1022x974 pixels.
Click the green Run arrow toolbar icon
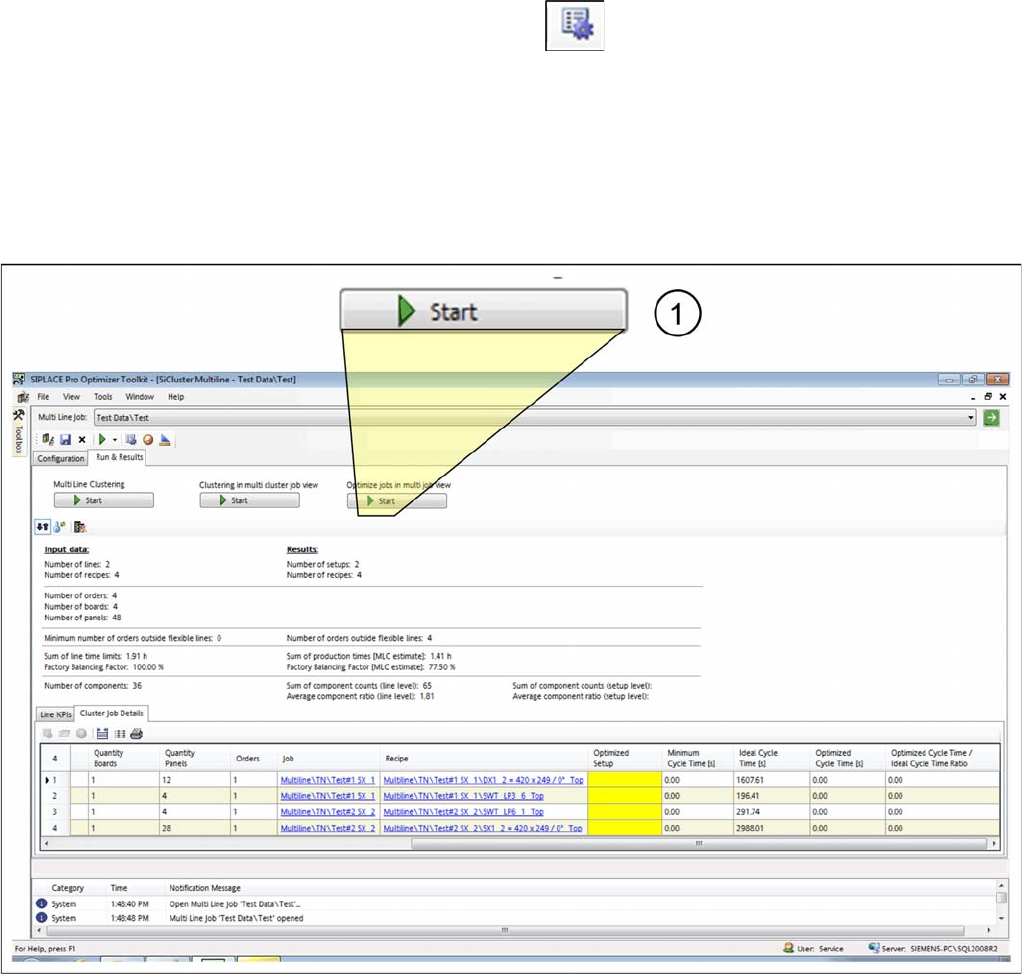[x=101, y=439]
